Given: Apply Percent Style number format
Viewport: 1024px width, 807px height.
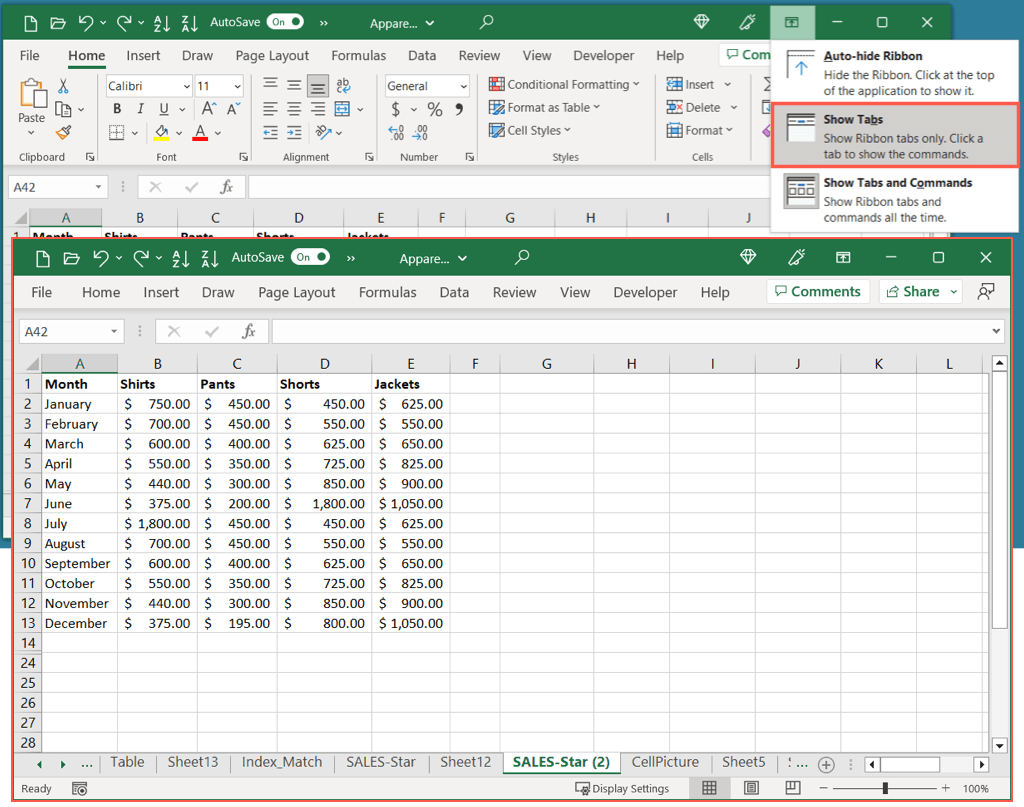Looking at the screenshot, I should tap(435, 109).
